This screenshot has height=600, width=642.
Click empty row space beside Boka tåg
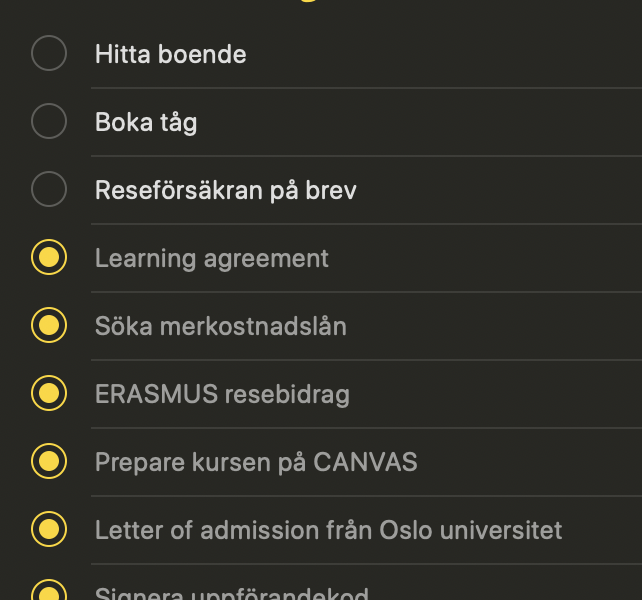pos(418,122)
